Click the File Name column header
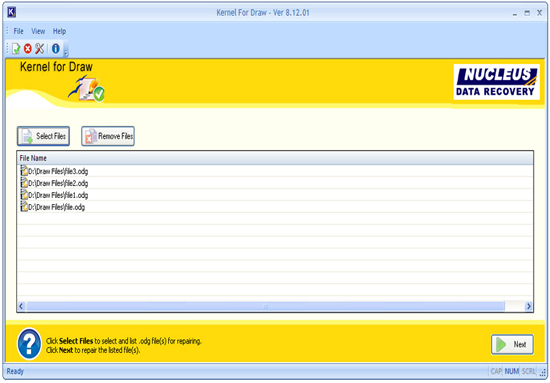Image resolution: width=550 pixels, height=383 pixels. 275,158
